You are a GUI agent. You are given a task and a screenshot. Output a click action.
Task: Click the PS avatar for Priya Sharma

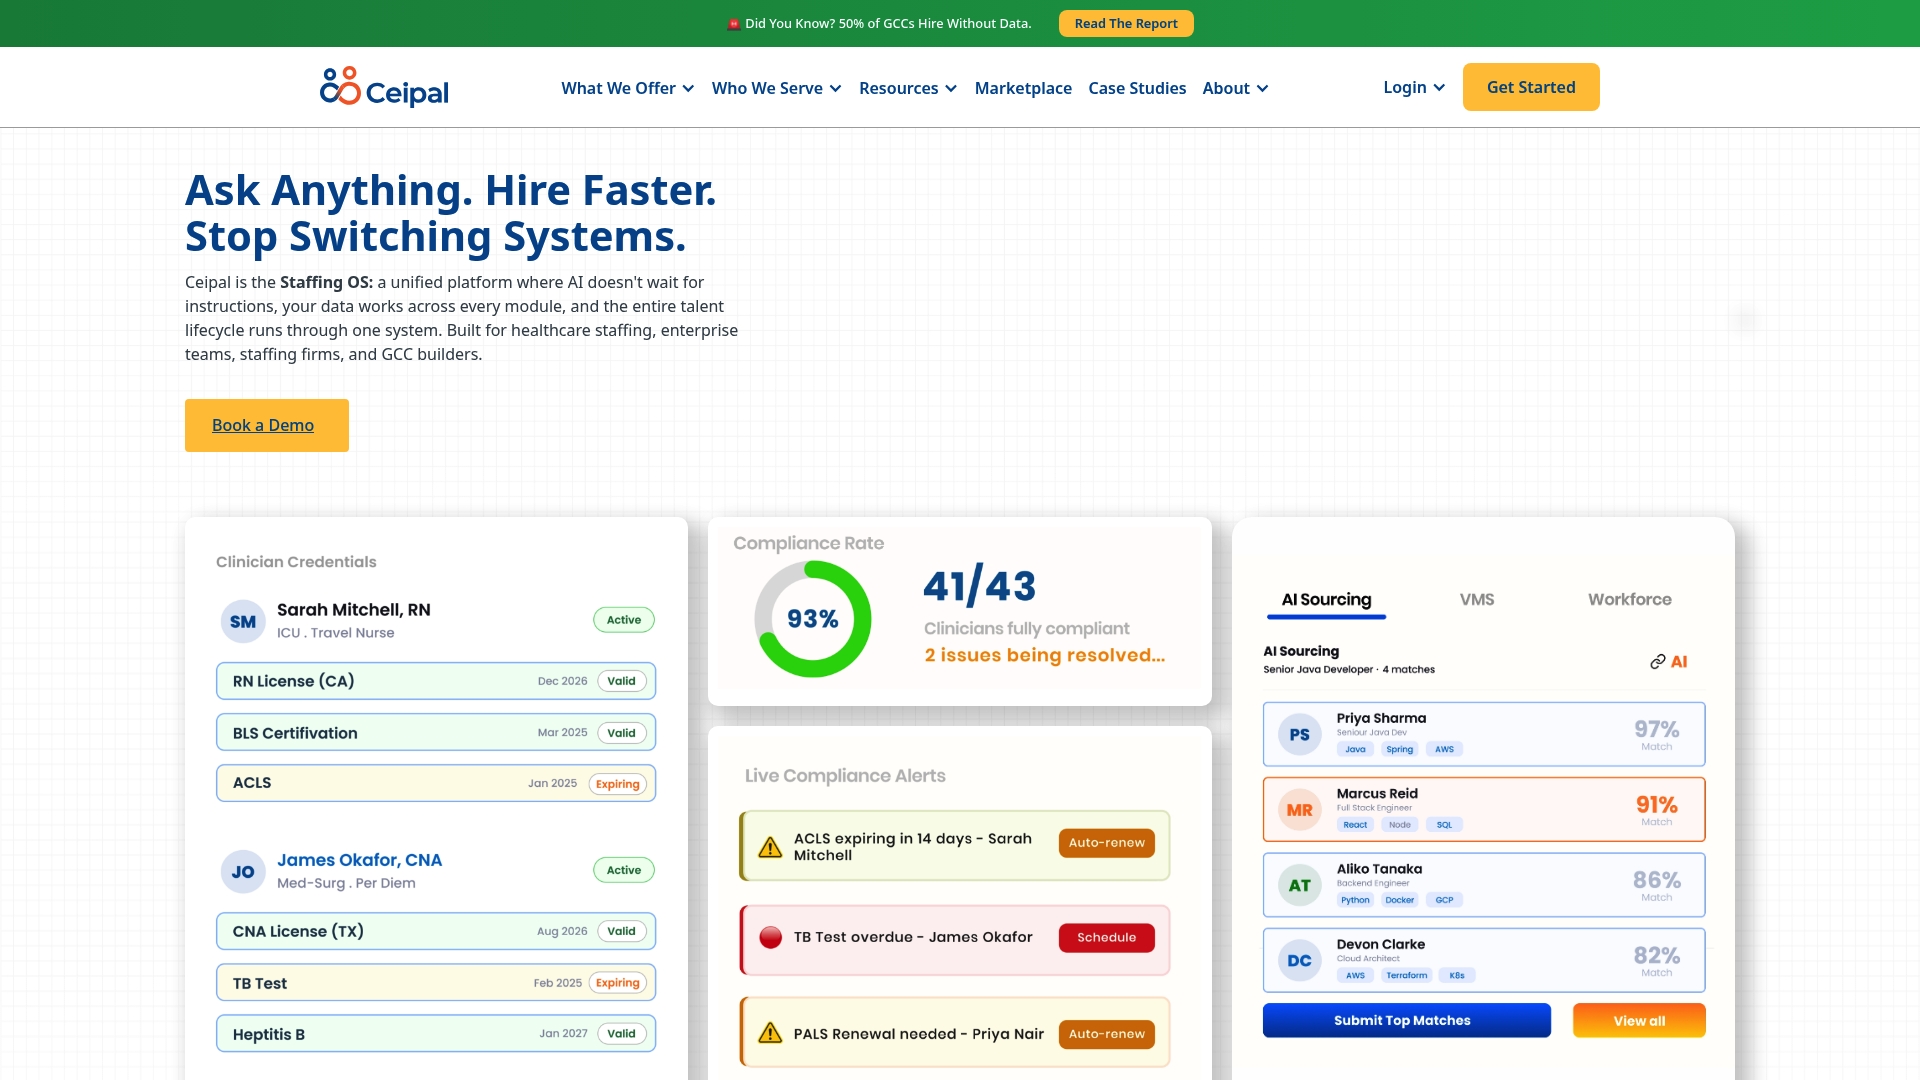click(1299, 735)
